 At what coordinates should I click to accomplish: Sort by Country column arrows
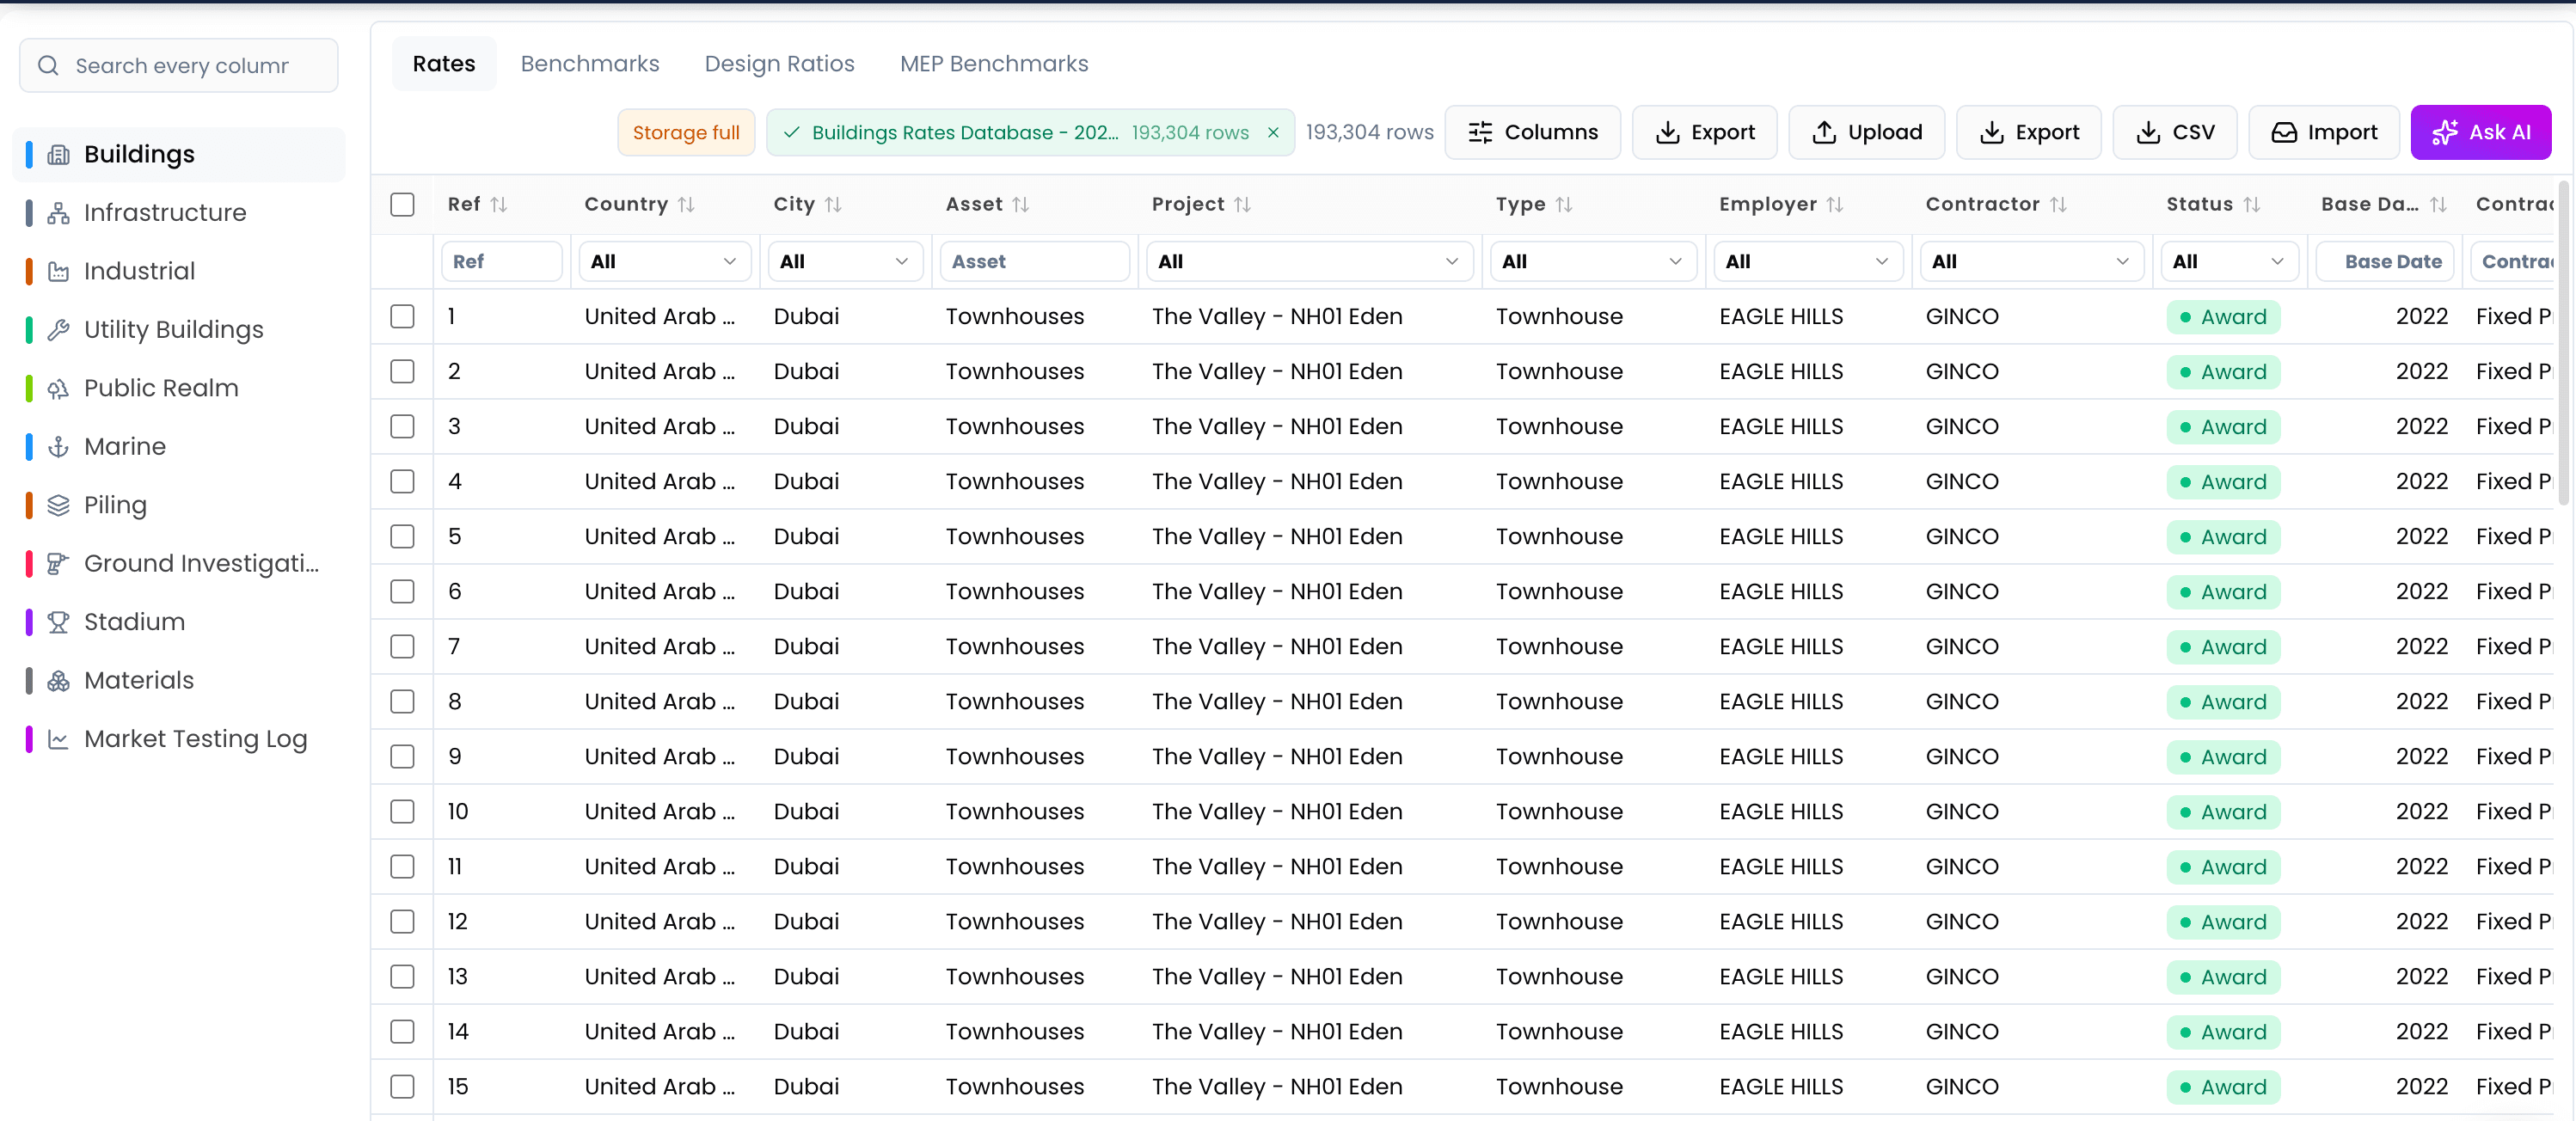click(686, 205)
